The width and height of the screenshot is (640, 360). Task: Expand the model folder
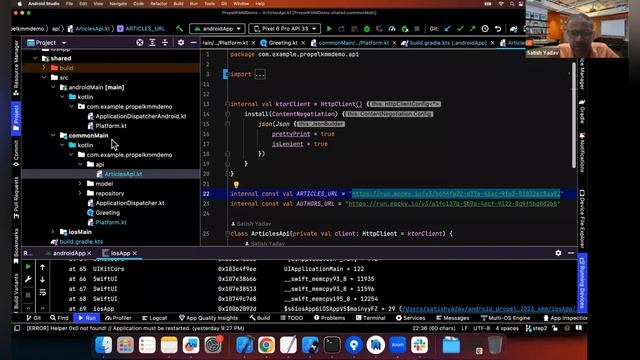coord(80,184)
